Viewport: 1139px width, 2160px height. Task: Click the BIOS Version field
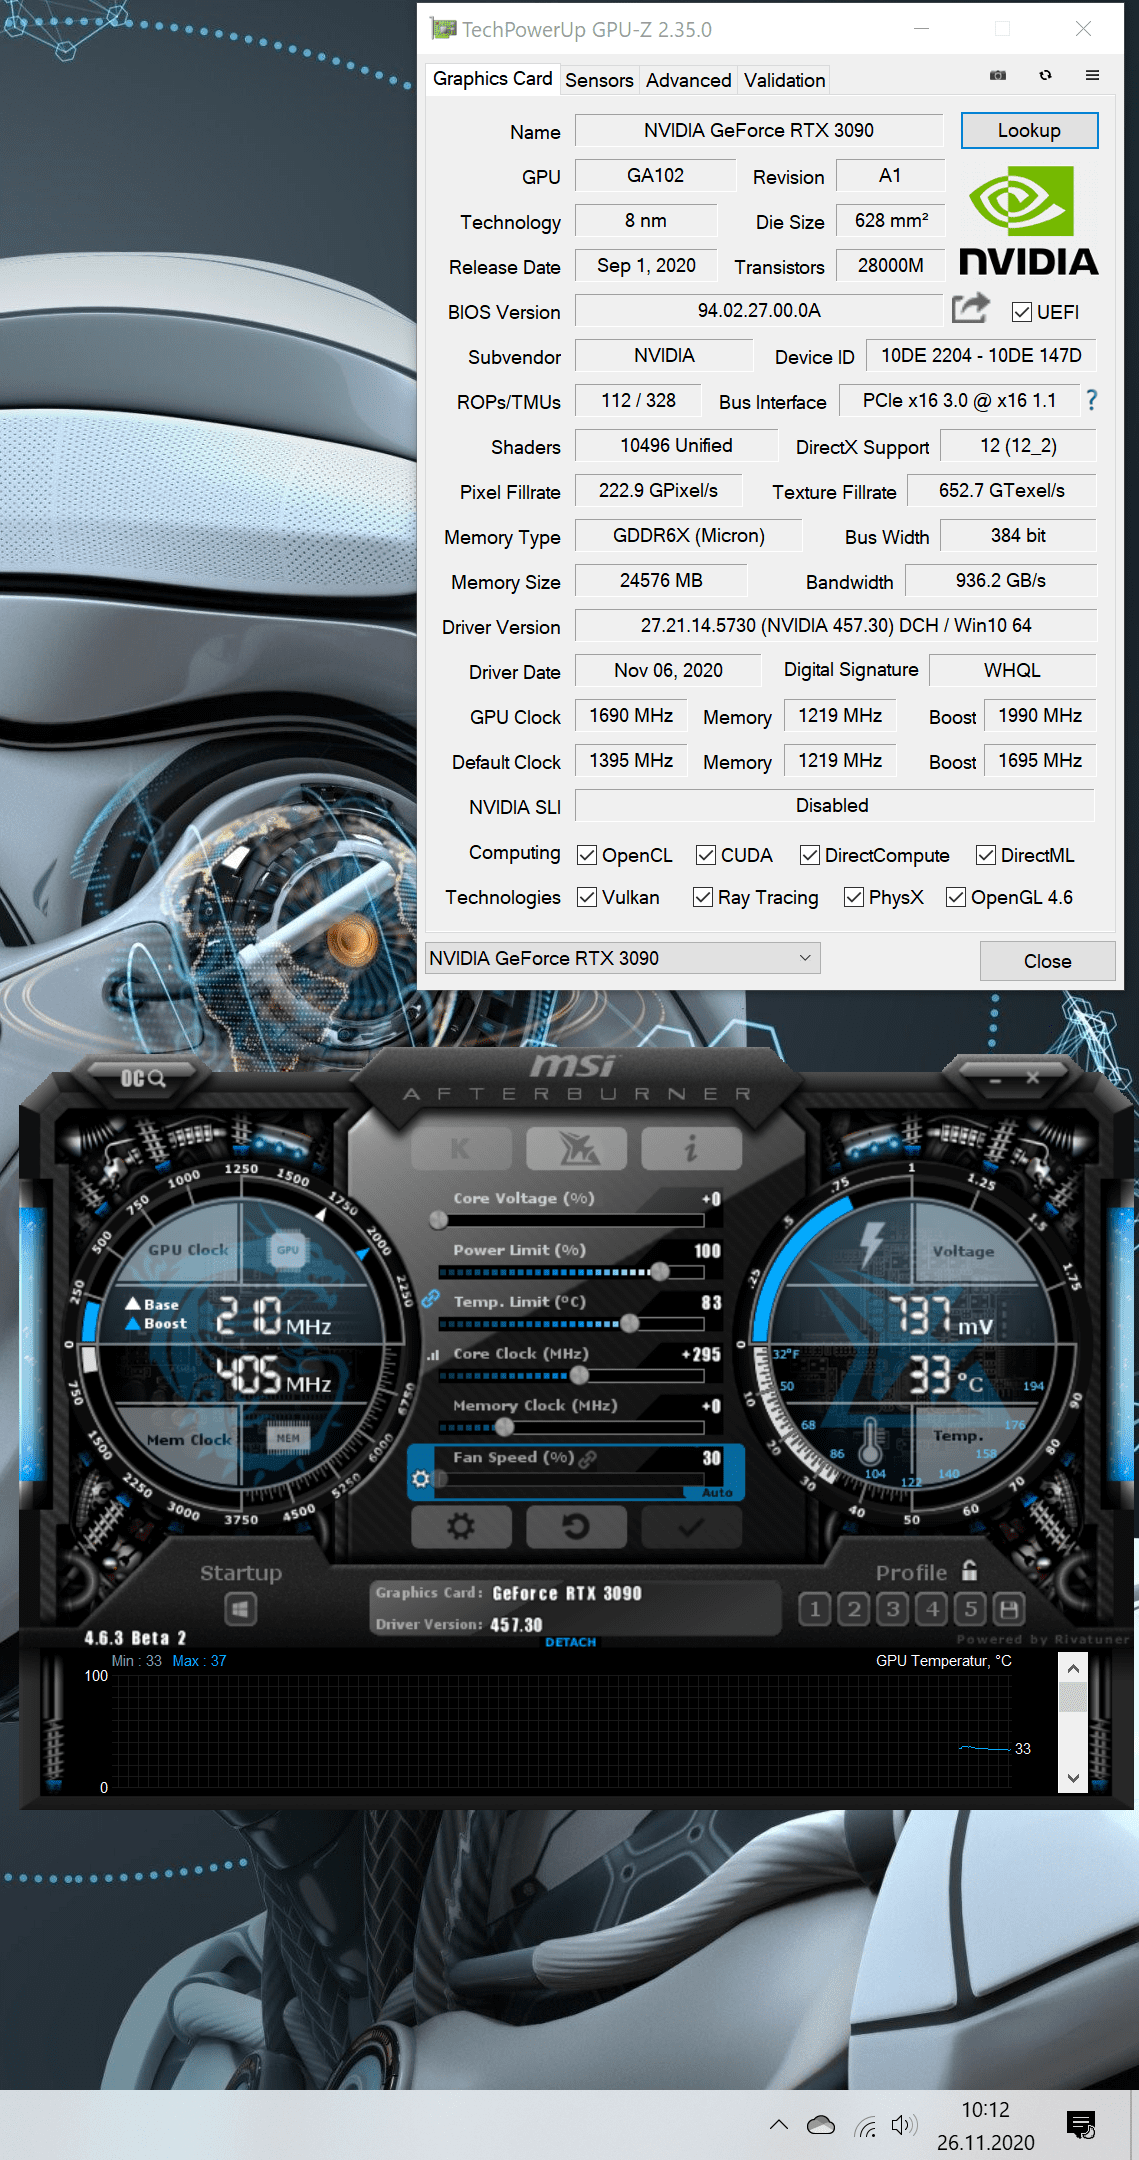[759, 310]
